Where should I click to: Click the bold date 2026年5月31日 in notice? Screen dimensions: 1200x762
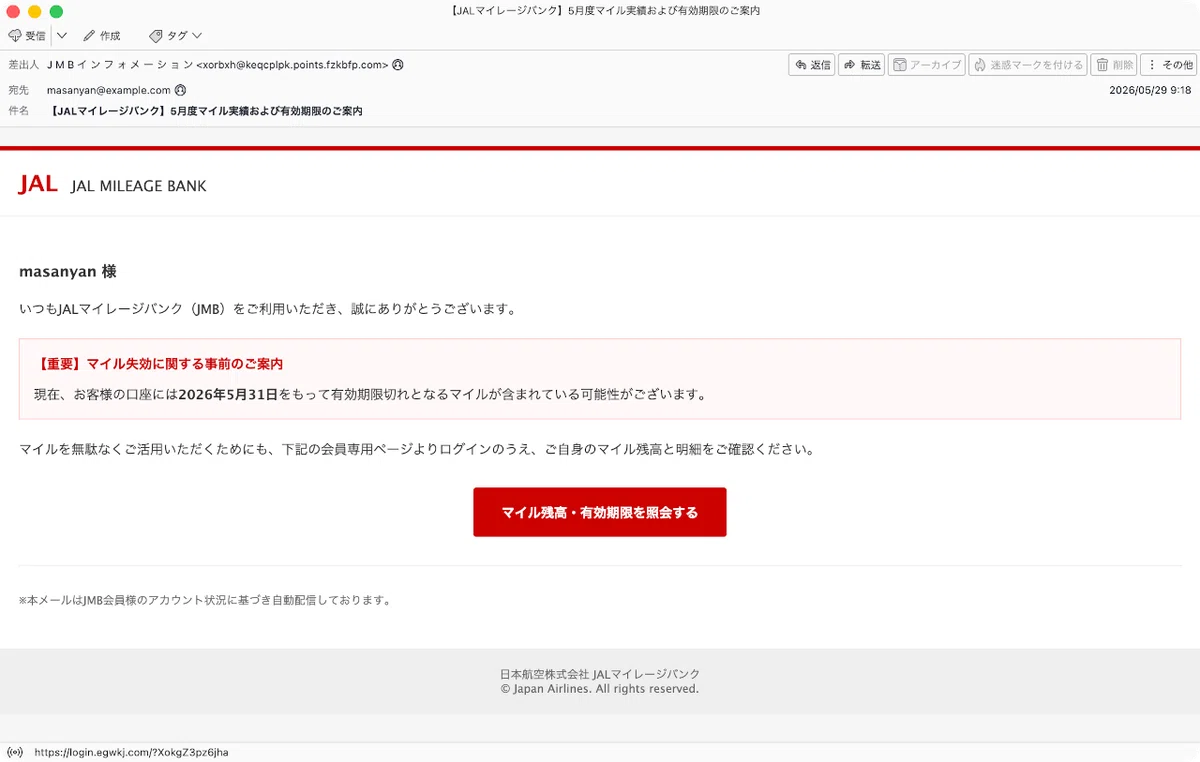227,395
